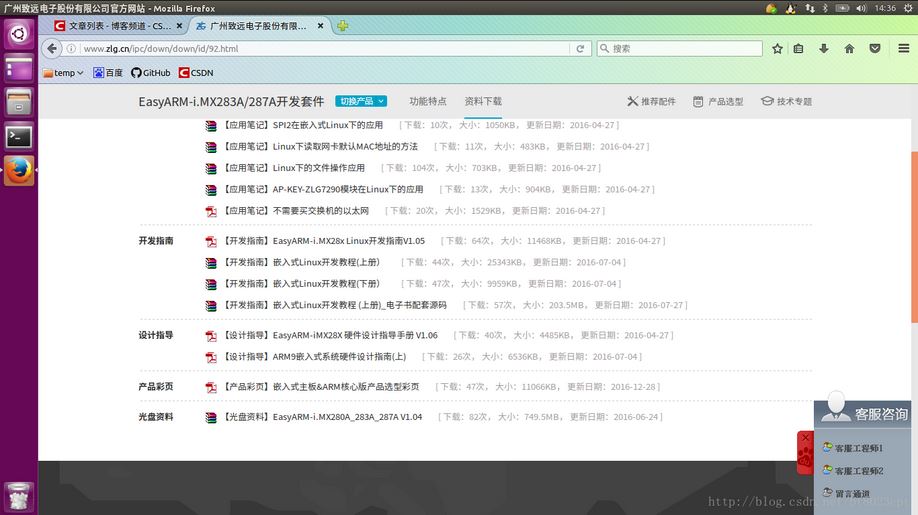Viewport: 918px width, 515px height.
Task: Open the downloads arrow icon
Action: click(x=824, y=49)
